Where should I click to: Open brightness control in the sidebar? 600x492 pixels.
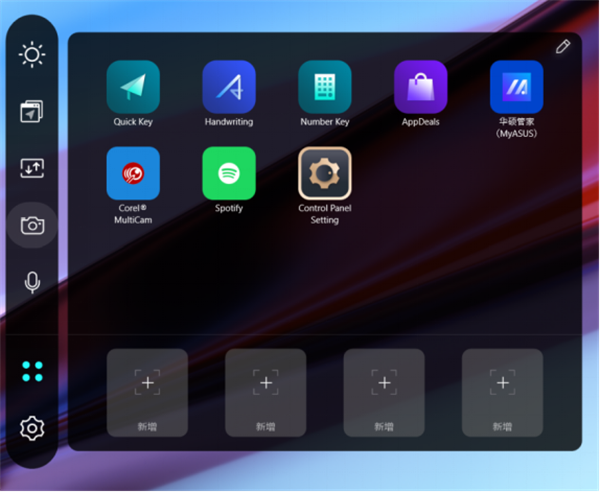(32, 55)
